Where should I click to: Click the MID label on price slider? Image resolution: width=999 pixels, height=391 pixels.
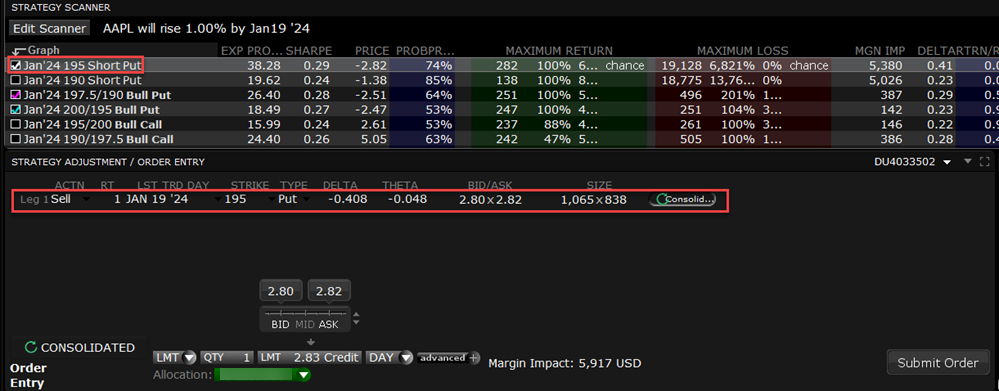click(x=305, y=325)
